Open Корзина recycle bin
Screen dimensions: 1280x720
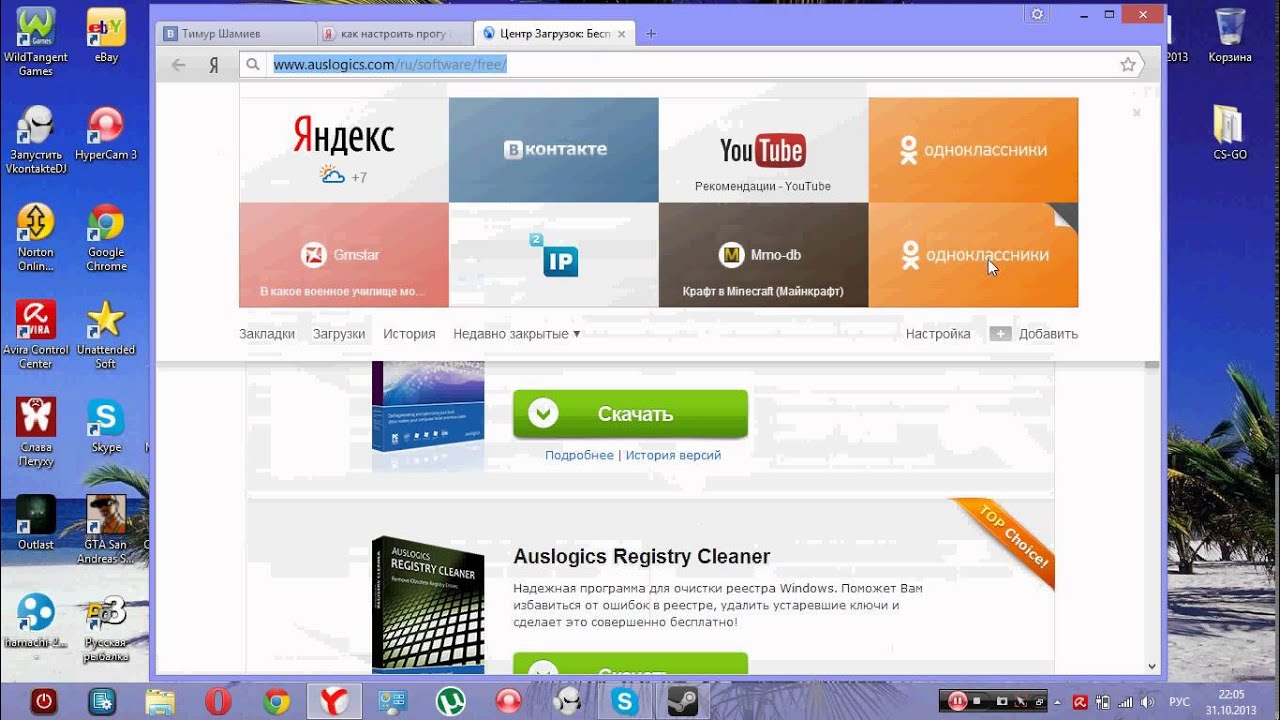pos(1230,36)
